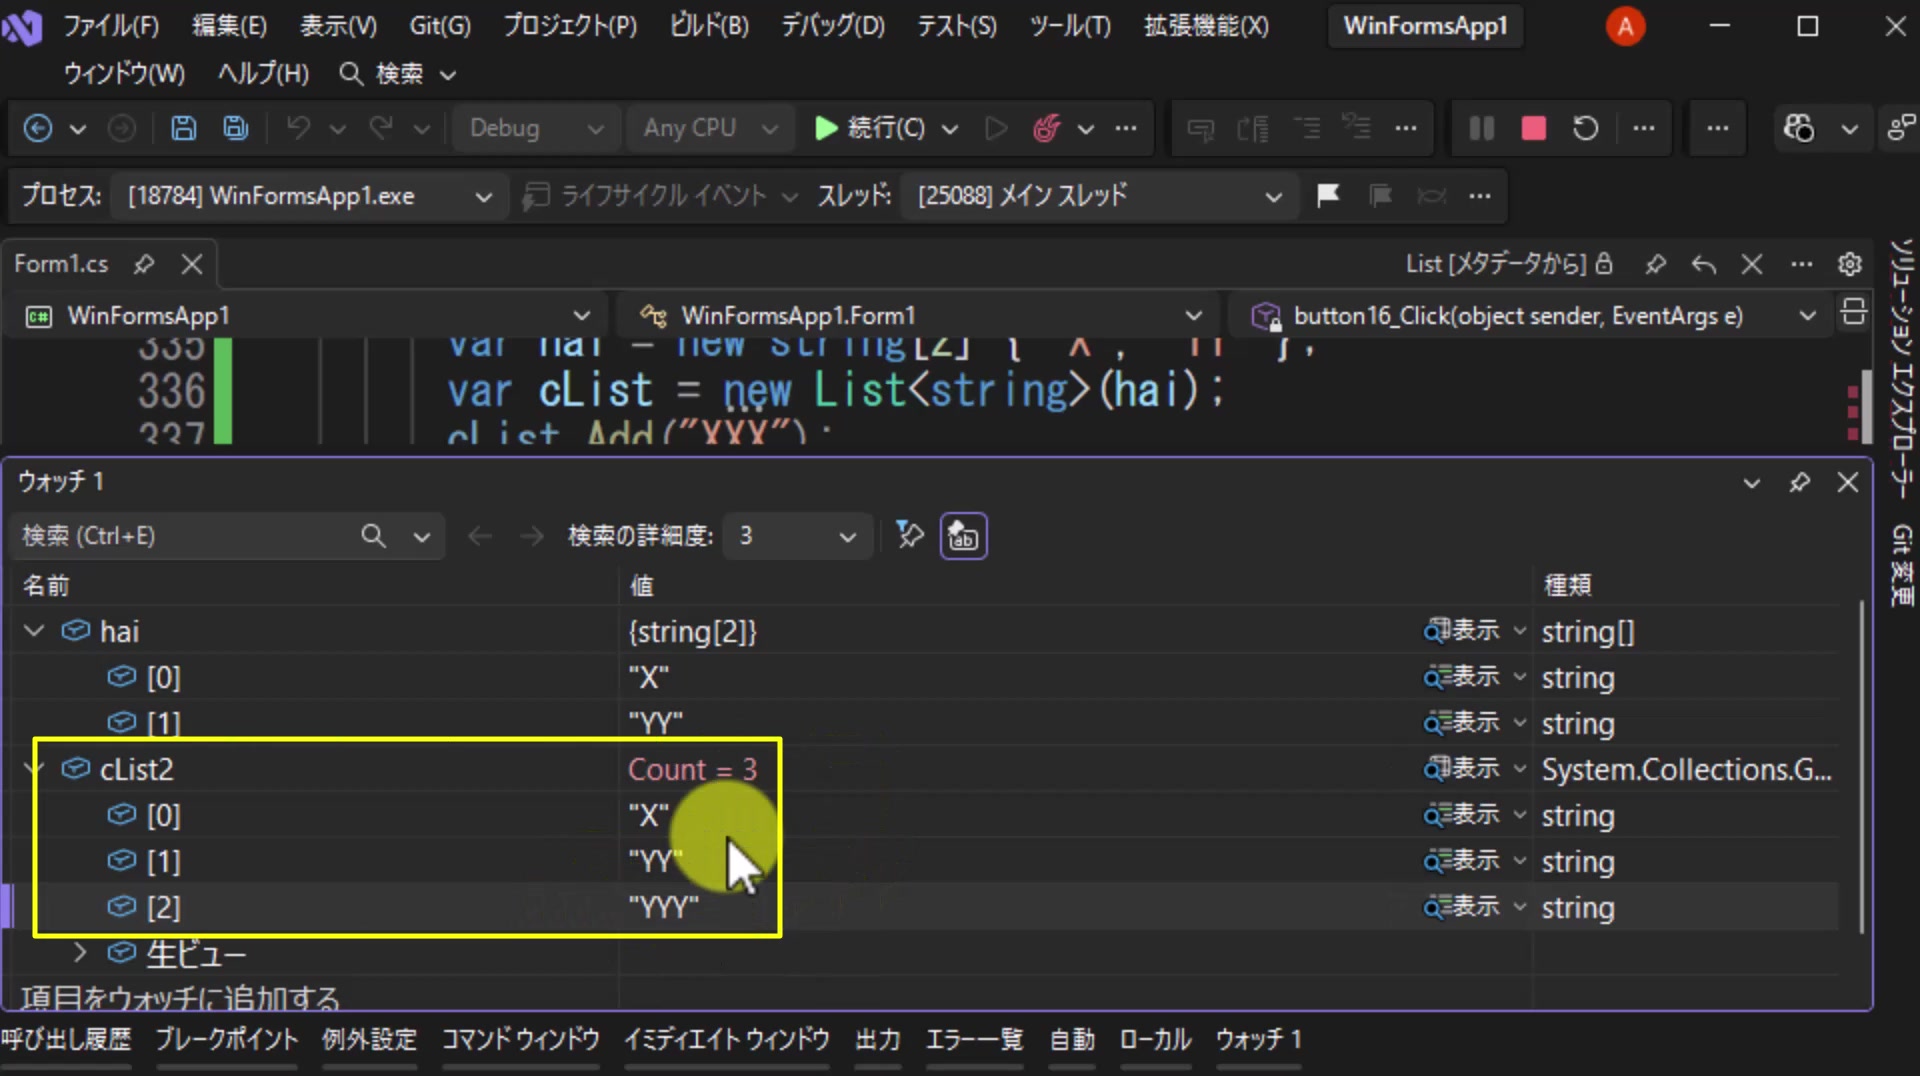
Task: Switch to the イミディエイト ウィンドウ tab
Action: tap(727, 1040)
